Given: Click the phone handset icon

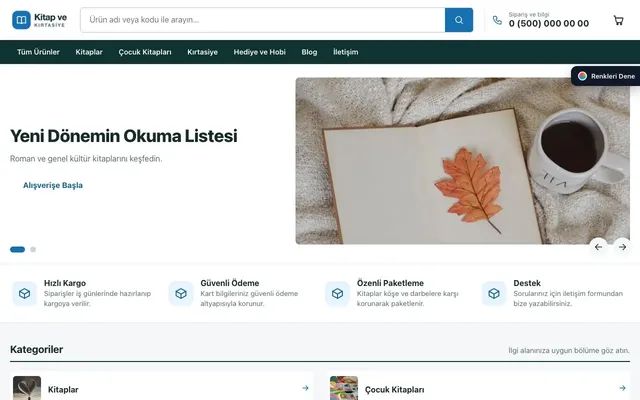Looking at the screenshot, I should click(497, 20).
